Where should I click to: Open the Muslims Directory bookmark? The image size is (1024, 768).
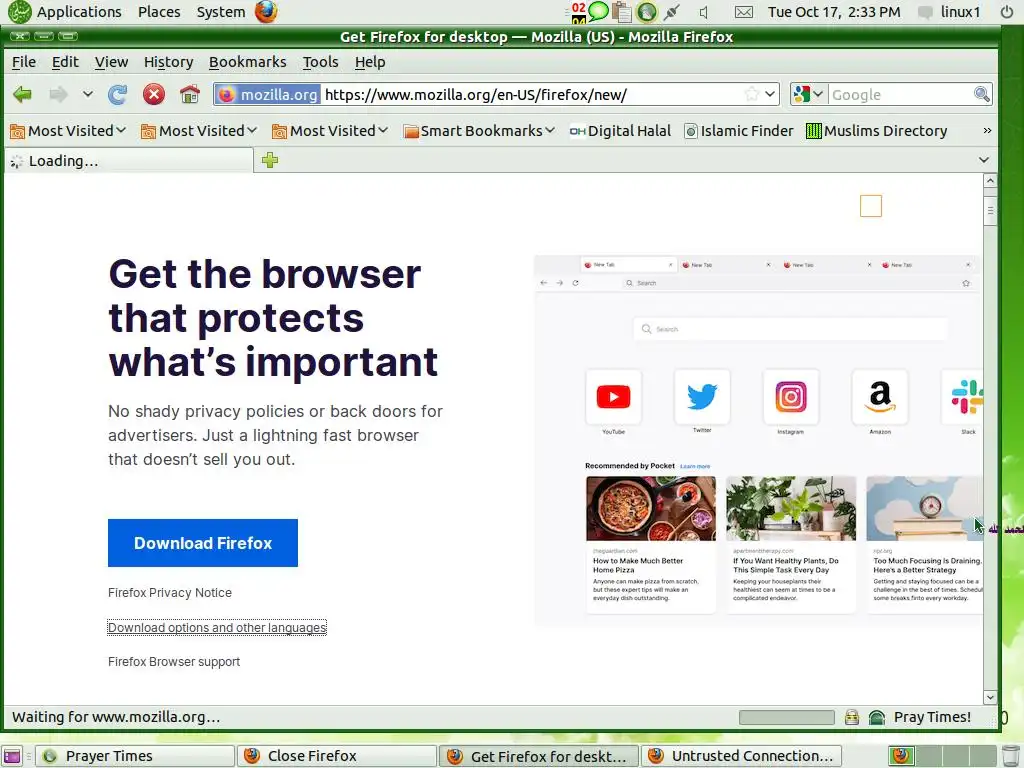pos(876,131)
